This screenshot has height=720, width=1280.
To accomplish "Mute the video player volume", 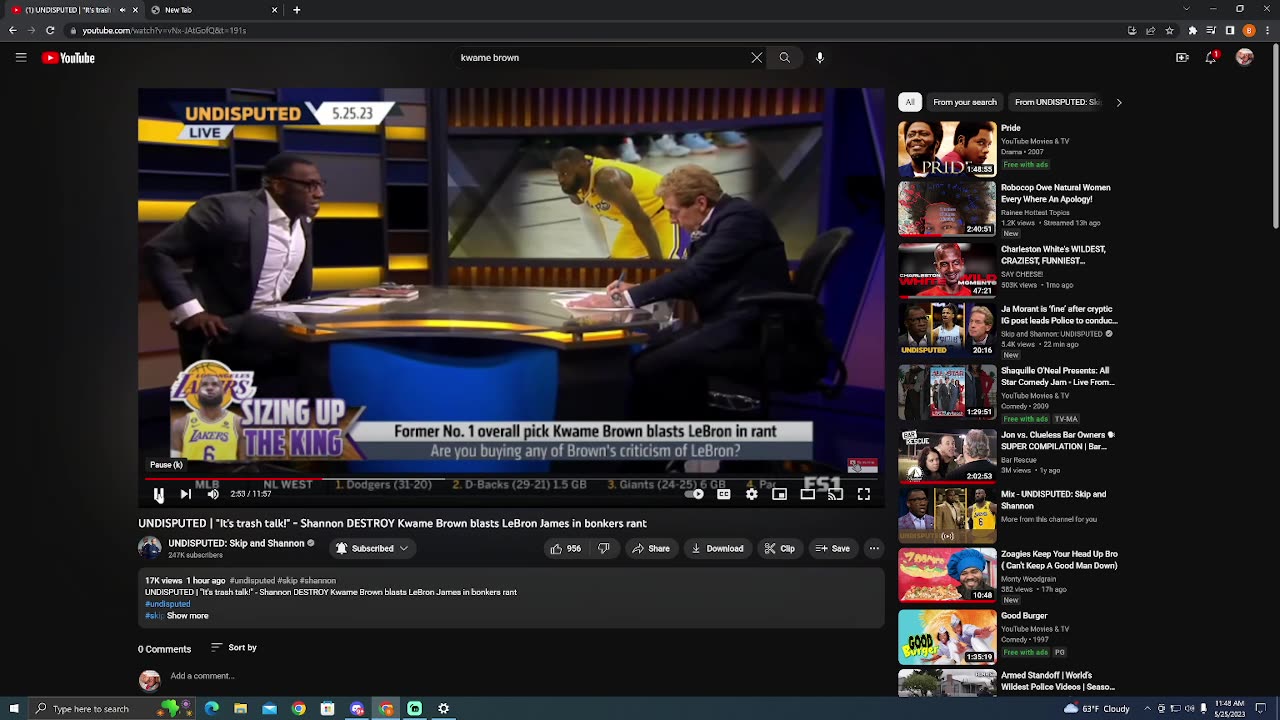I will point(213,494).
